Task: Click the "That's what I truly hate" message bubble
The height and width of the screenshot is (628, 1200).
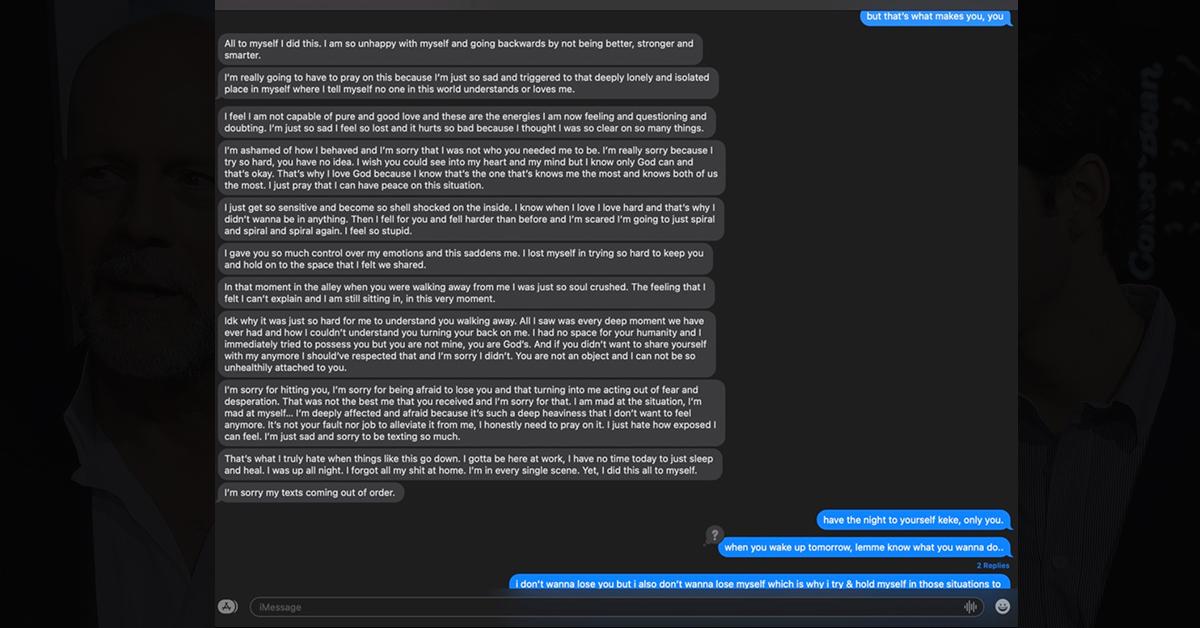Action: pyautogui.click(x=468, y=464)
